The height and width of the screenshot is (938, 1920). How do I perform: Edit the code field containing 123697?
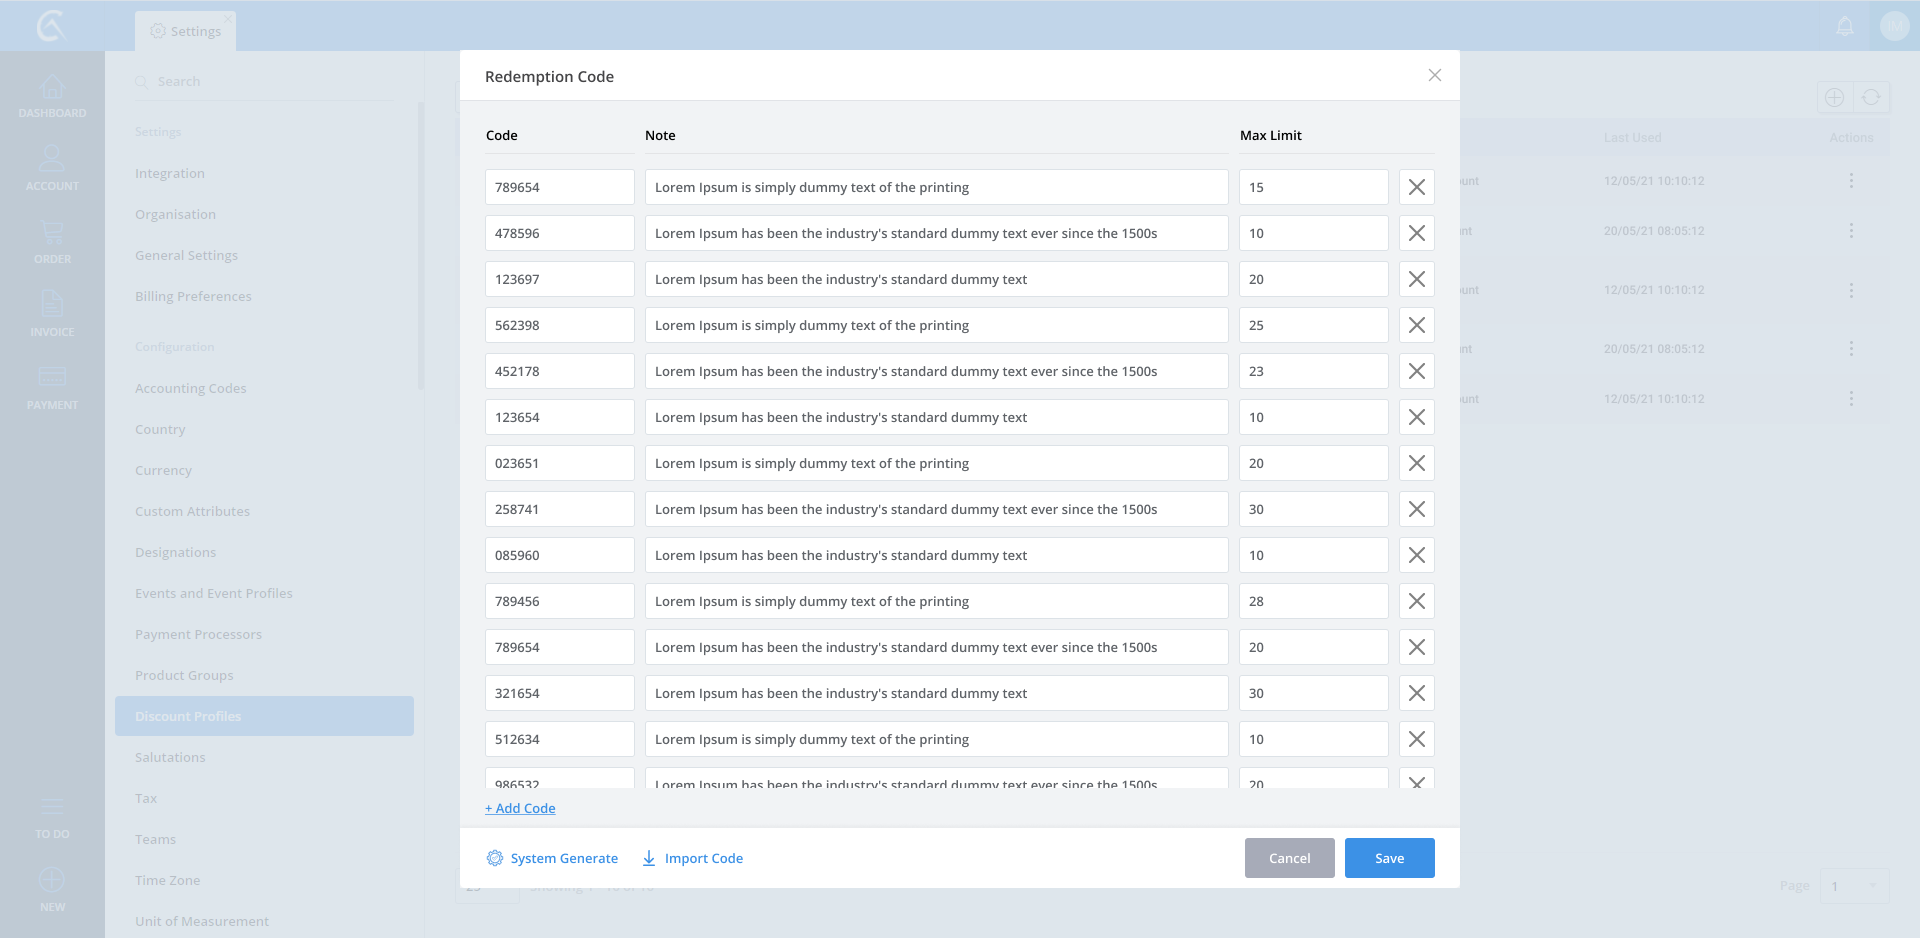[x=559, y=279]
